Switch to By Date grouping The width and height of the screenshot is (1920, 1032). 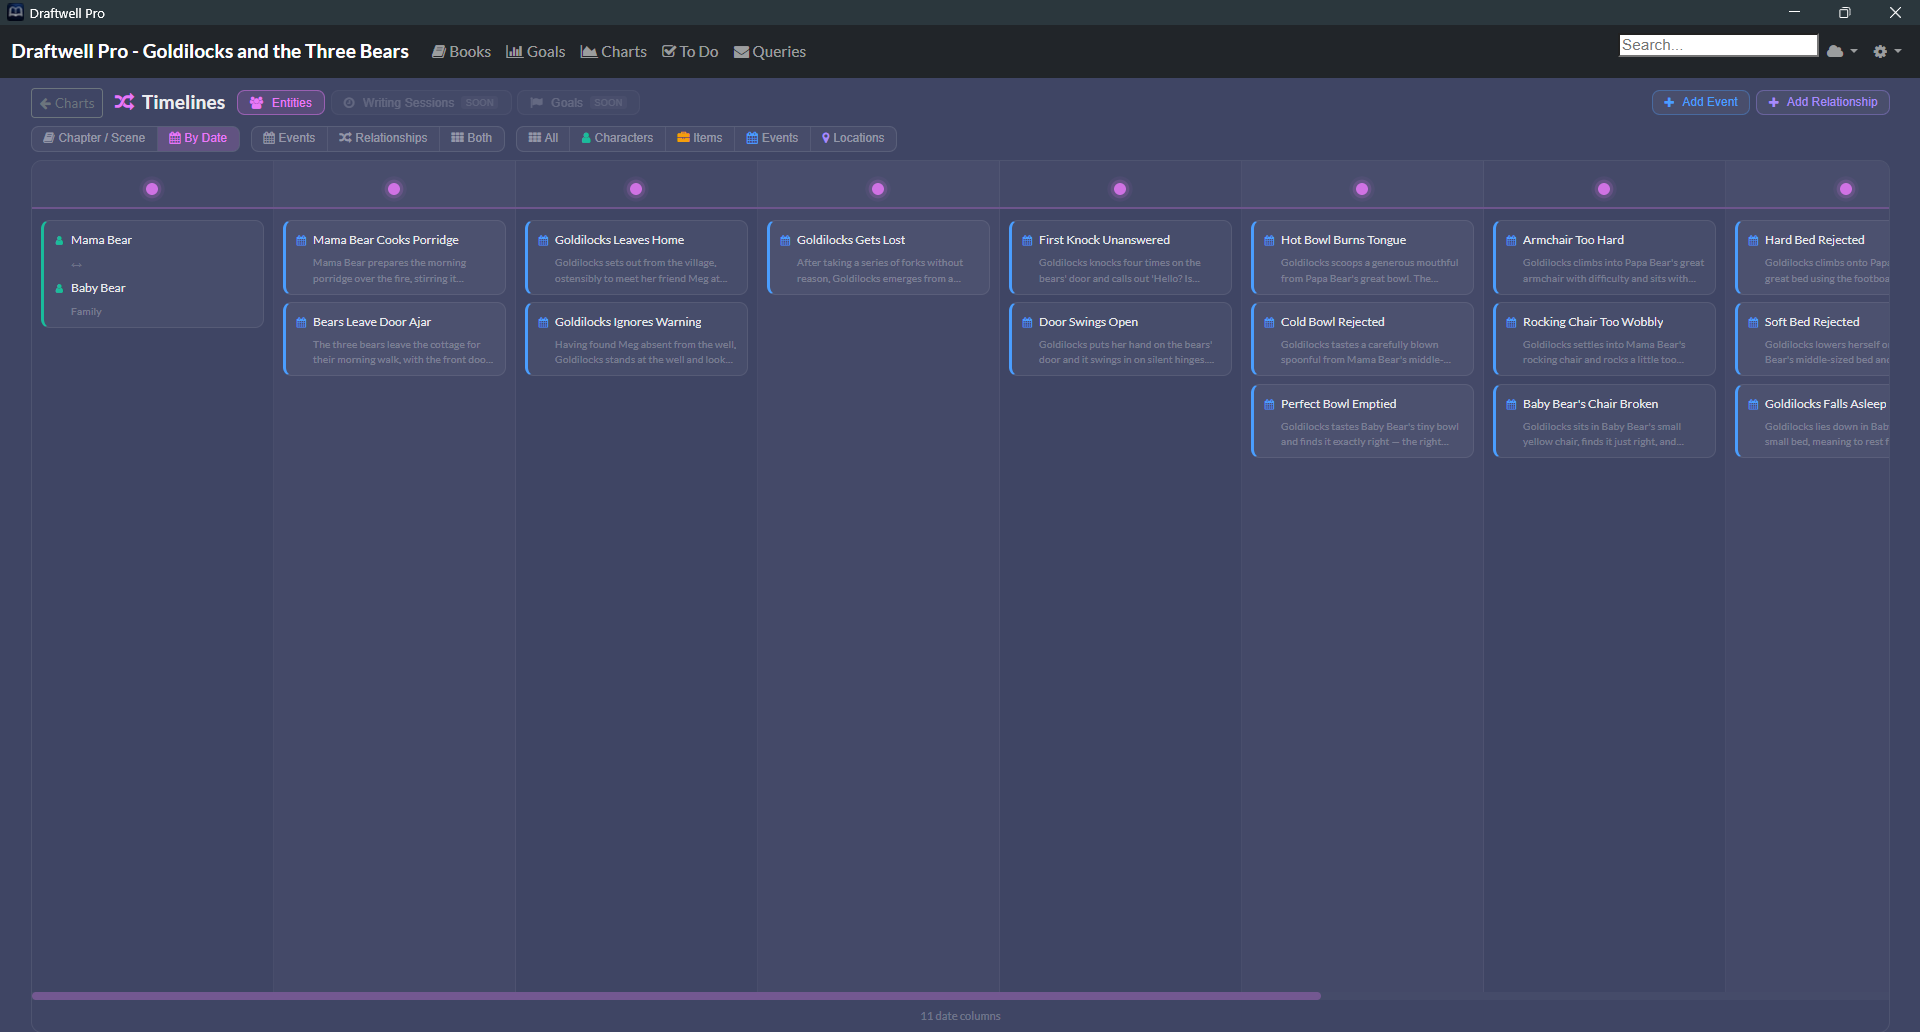[198, 138]
